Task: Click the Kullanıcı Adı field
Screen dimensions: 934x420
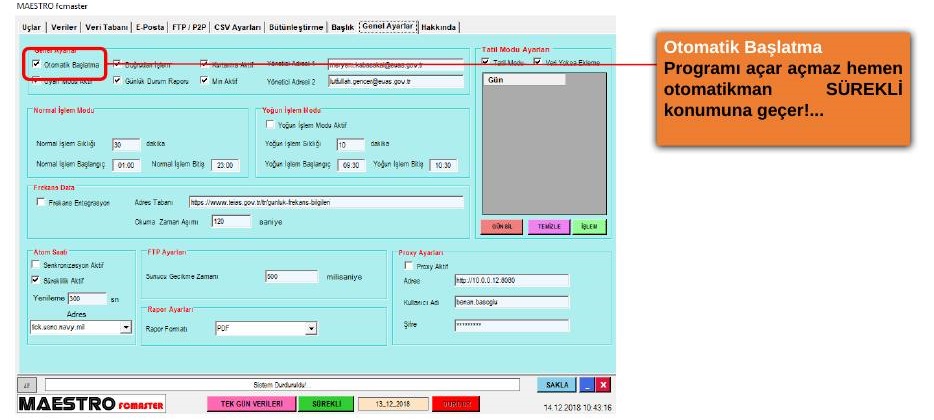Action: pos(511,302)
